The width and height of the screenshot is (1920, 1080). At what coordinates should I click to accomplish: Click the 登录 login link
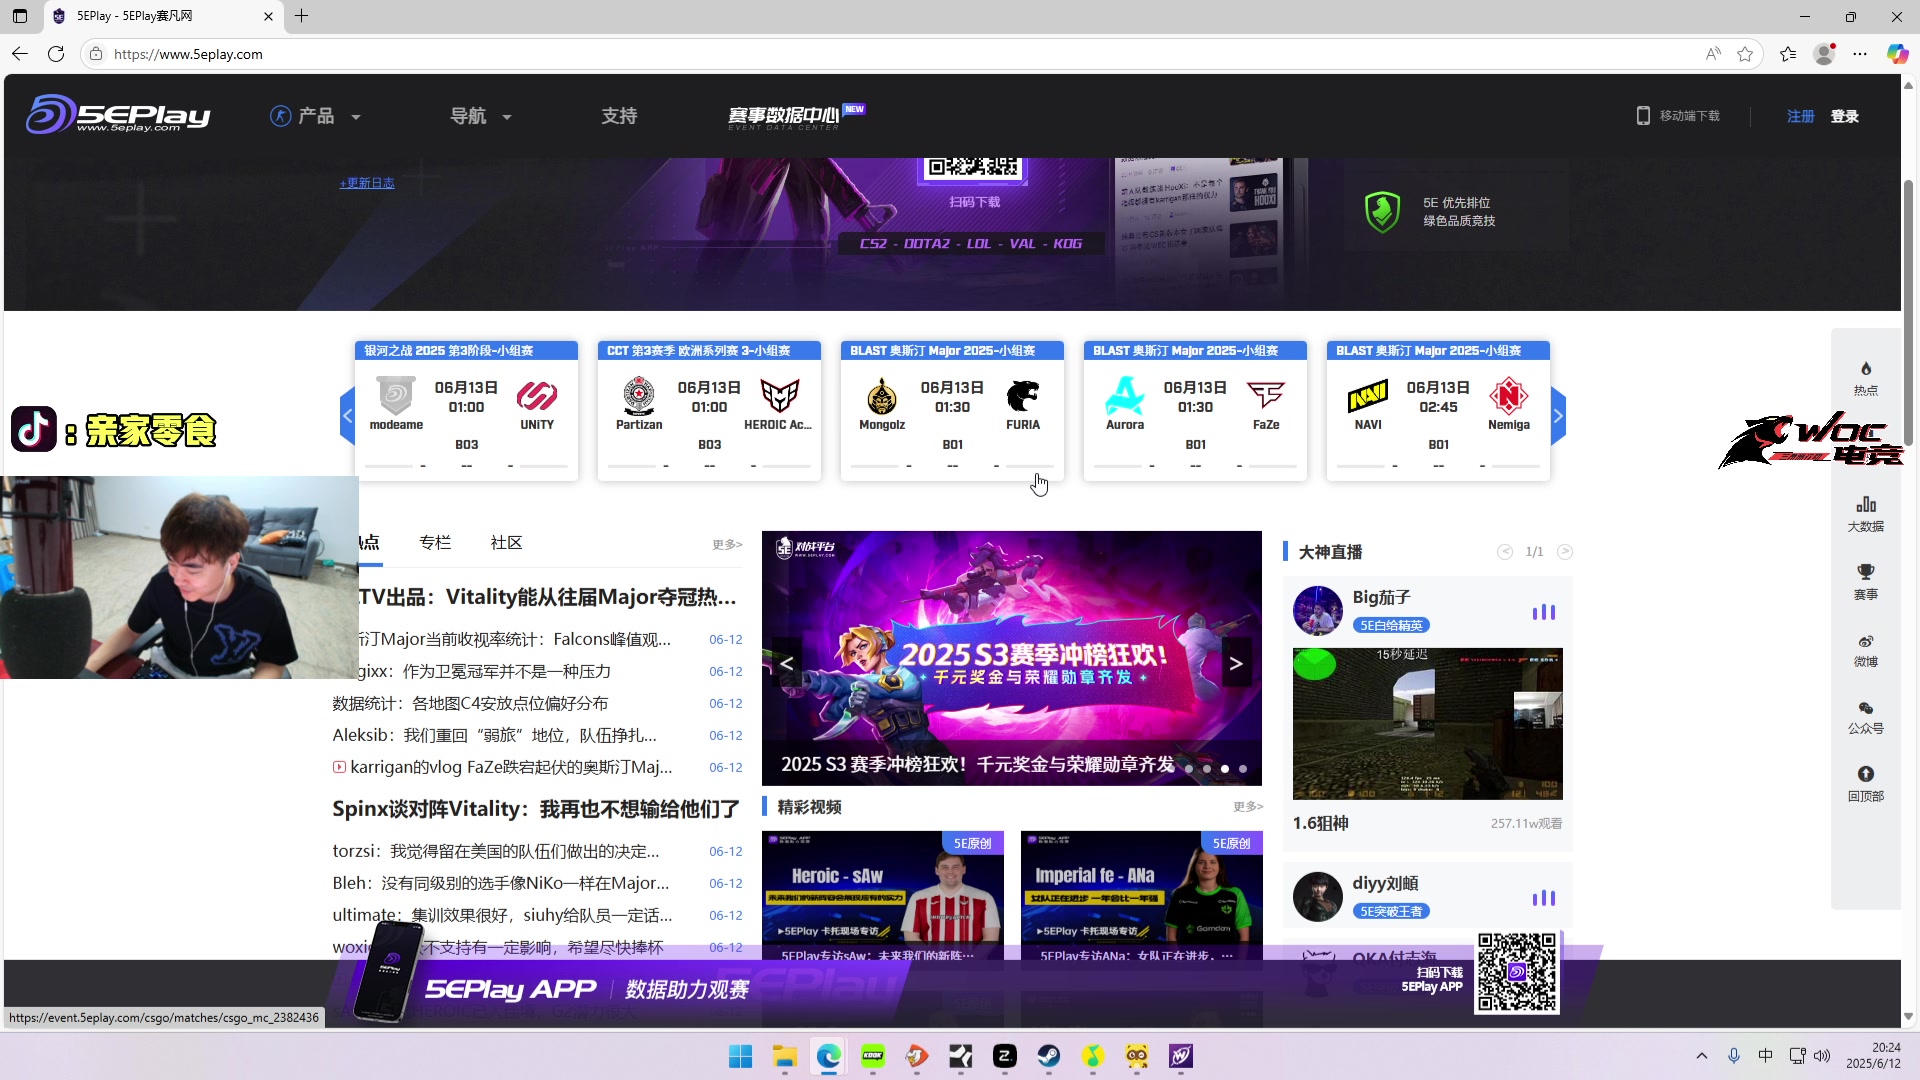tap(1845, 116)
